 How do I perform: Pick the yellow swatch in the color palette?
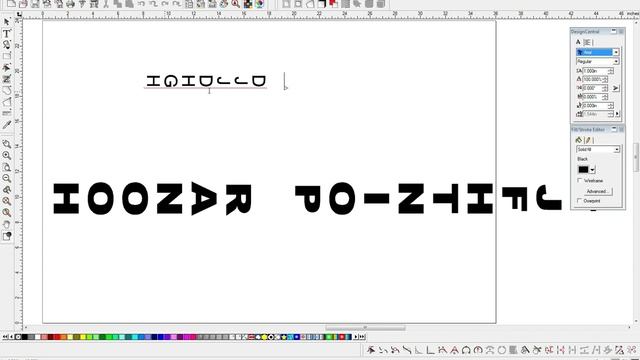83,337
